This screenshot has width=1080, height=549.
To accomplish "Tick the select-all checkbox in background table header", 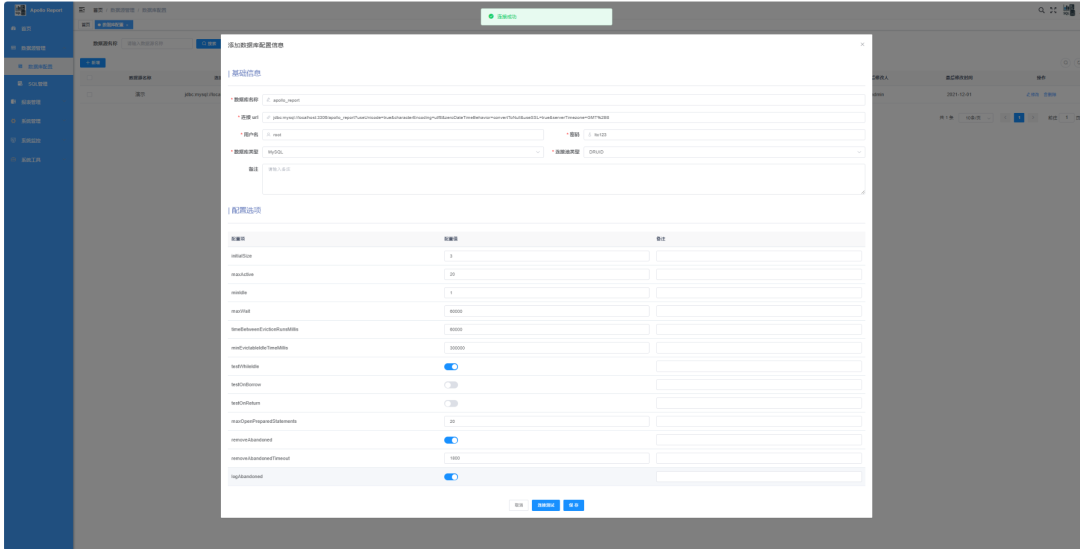I will pos(90,78).
